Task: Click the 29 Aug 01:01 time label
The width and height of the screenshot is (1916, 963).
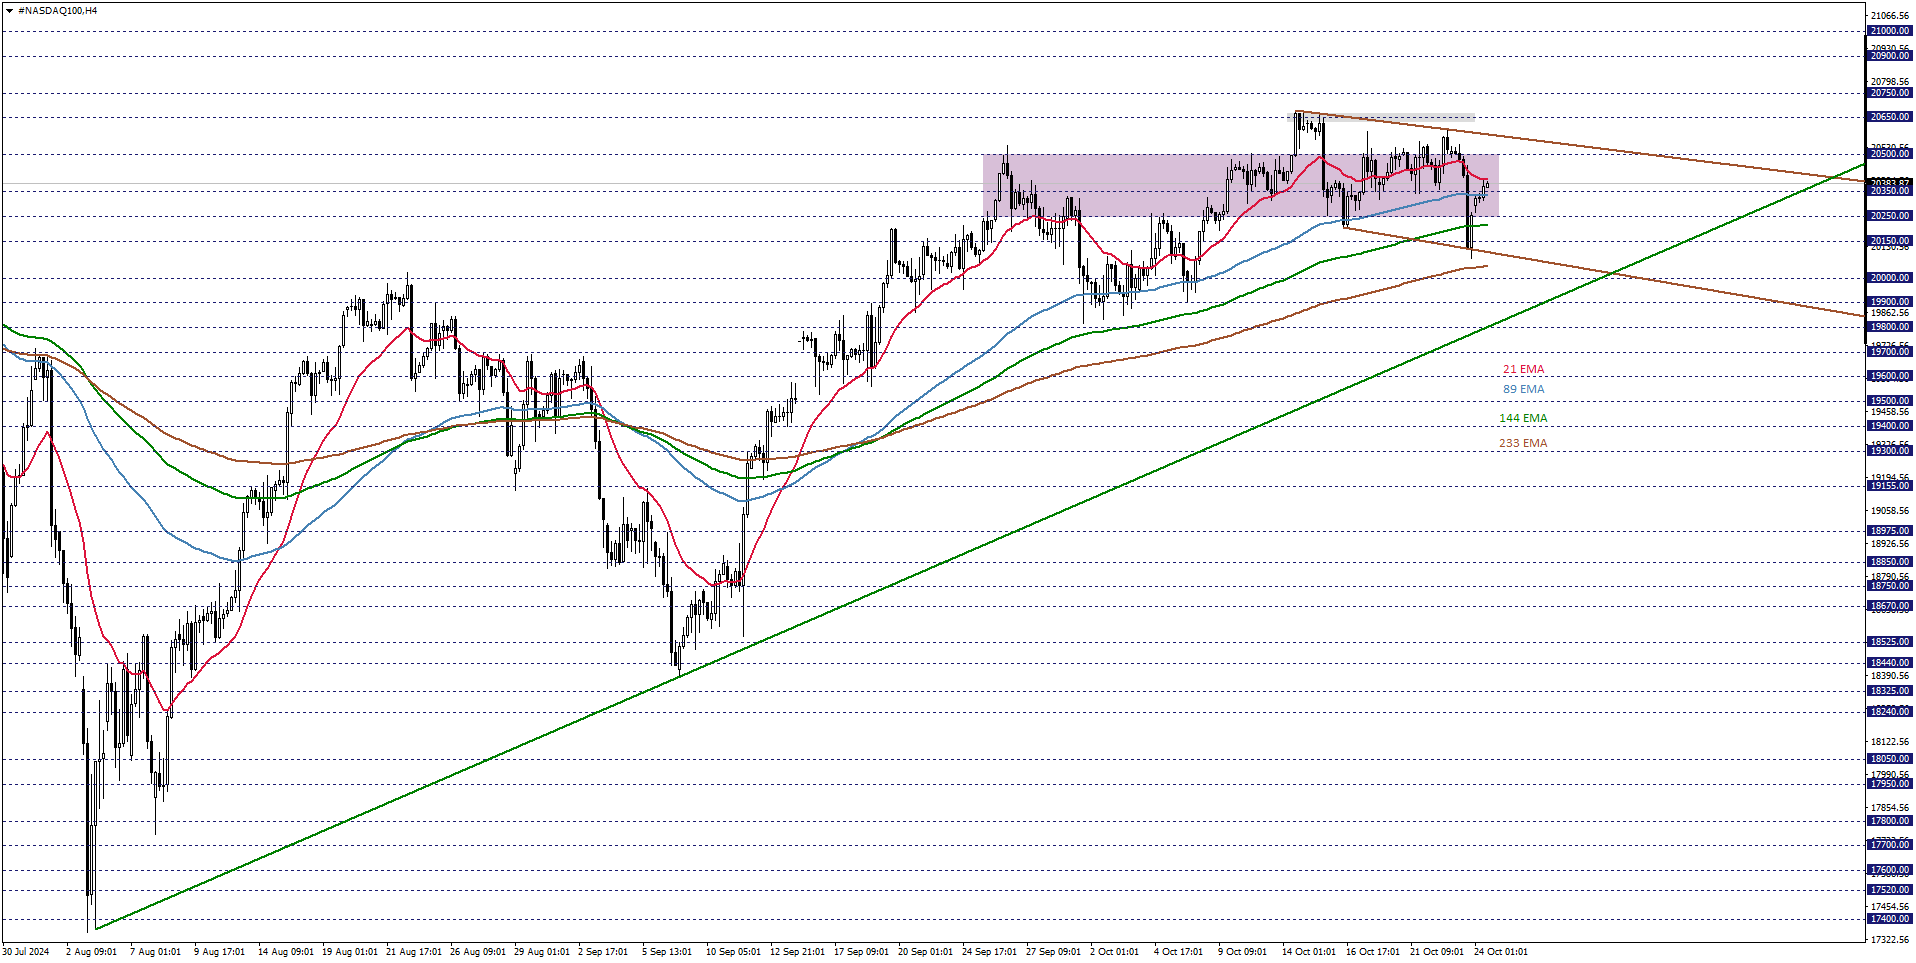Action: point(542,952)
